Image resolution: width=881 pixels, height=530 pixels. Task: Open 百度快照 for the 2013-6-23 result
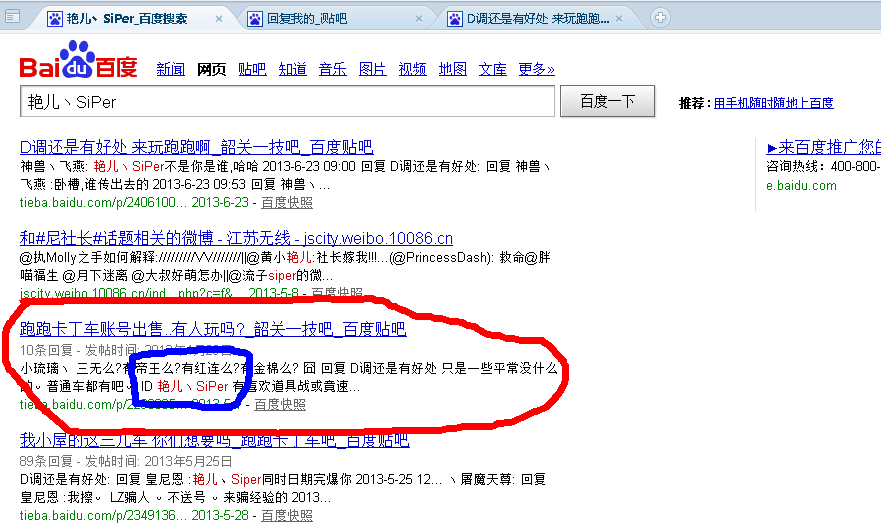[x=287, y=202]
